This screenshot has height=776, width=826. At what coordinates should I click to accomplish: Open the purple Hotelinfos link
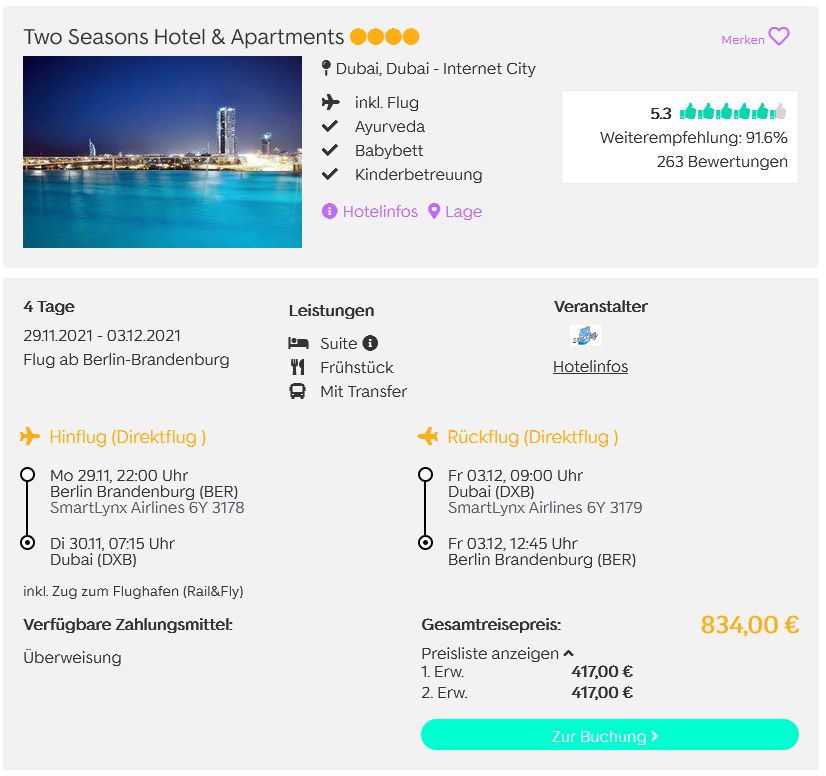tap(380, 211)
